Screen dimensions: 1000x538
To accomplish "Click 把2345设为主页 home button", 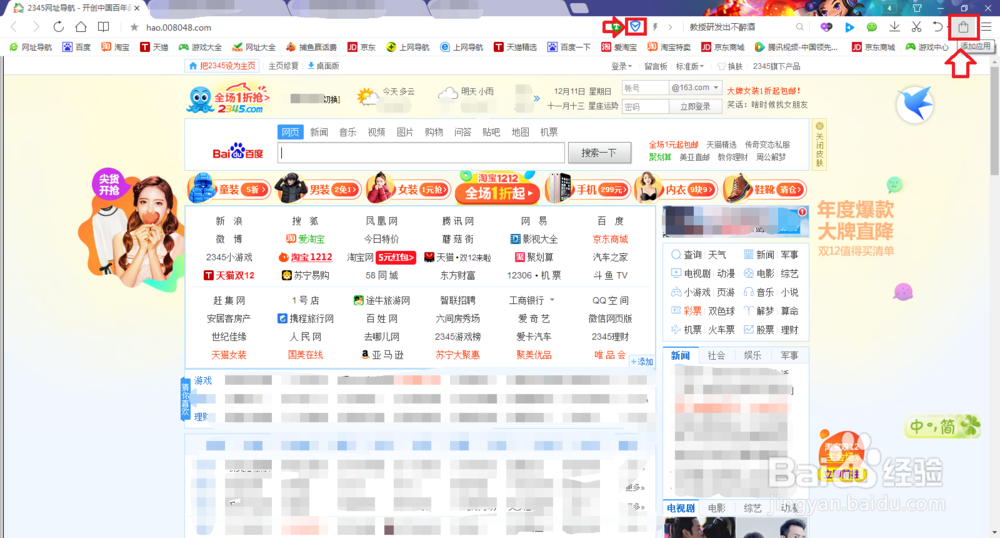I will 223,66.
